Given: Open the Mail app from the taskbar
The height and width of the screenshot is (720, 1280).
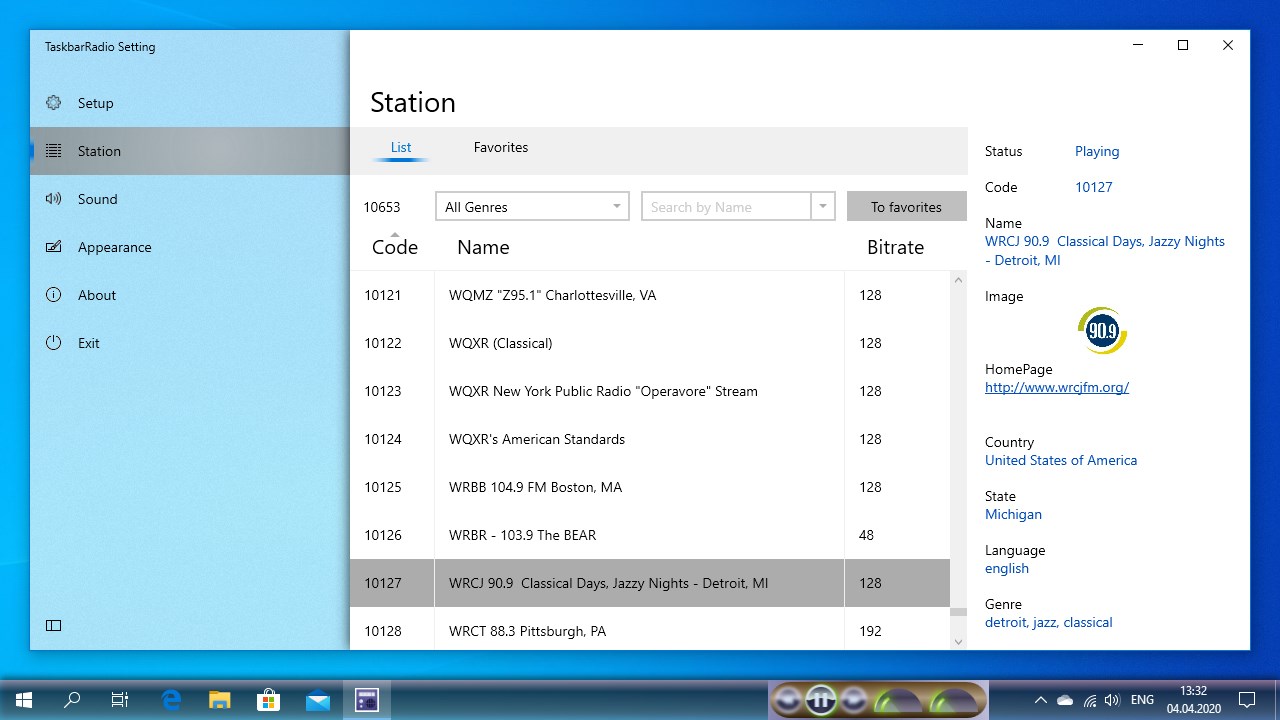Looking at the screenshot, I should click(x=318, y=700).
